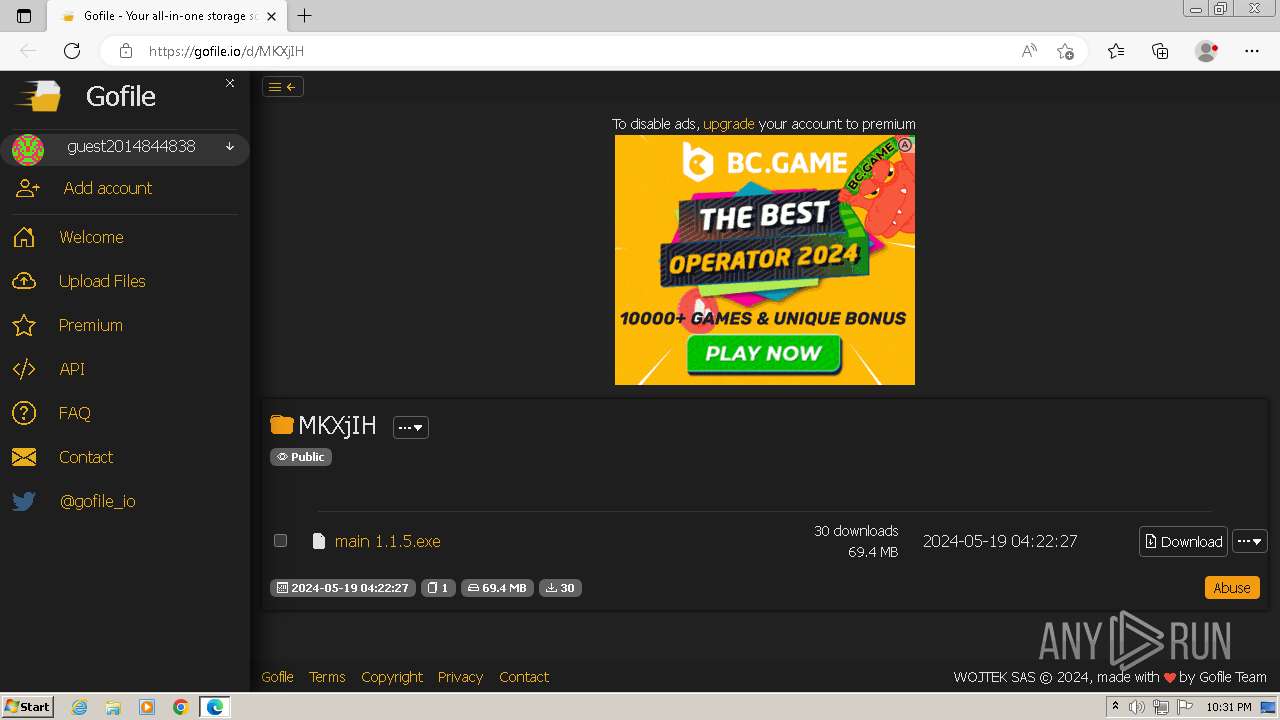Open a new browser tab with plus
The image size is (1280, 720).
click(305, 16)
